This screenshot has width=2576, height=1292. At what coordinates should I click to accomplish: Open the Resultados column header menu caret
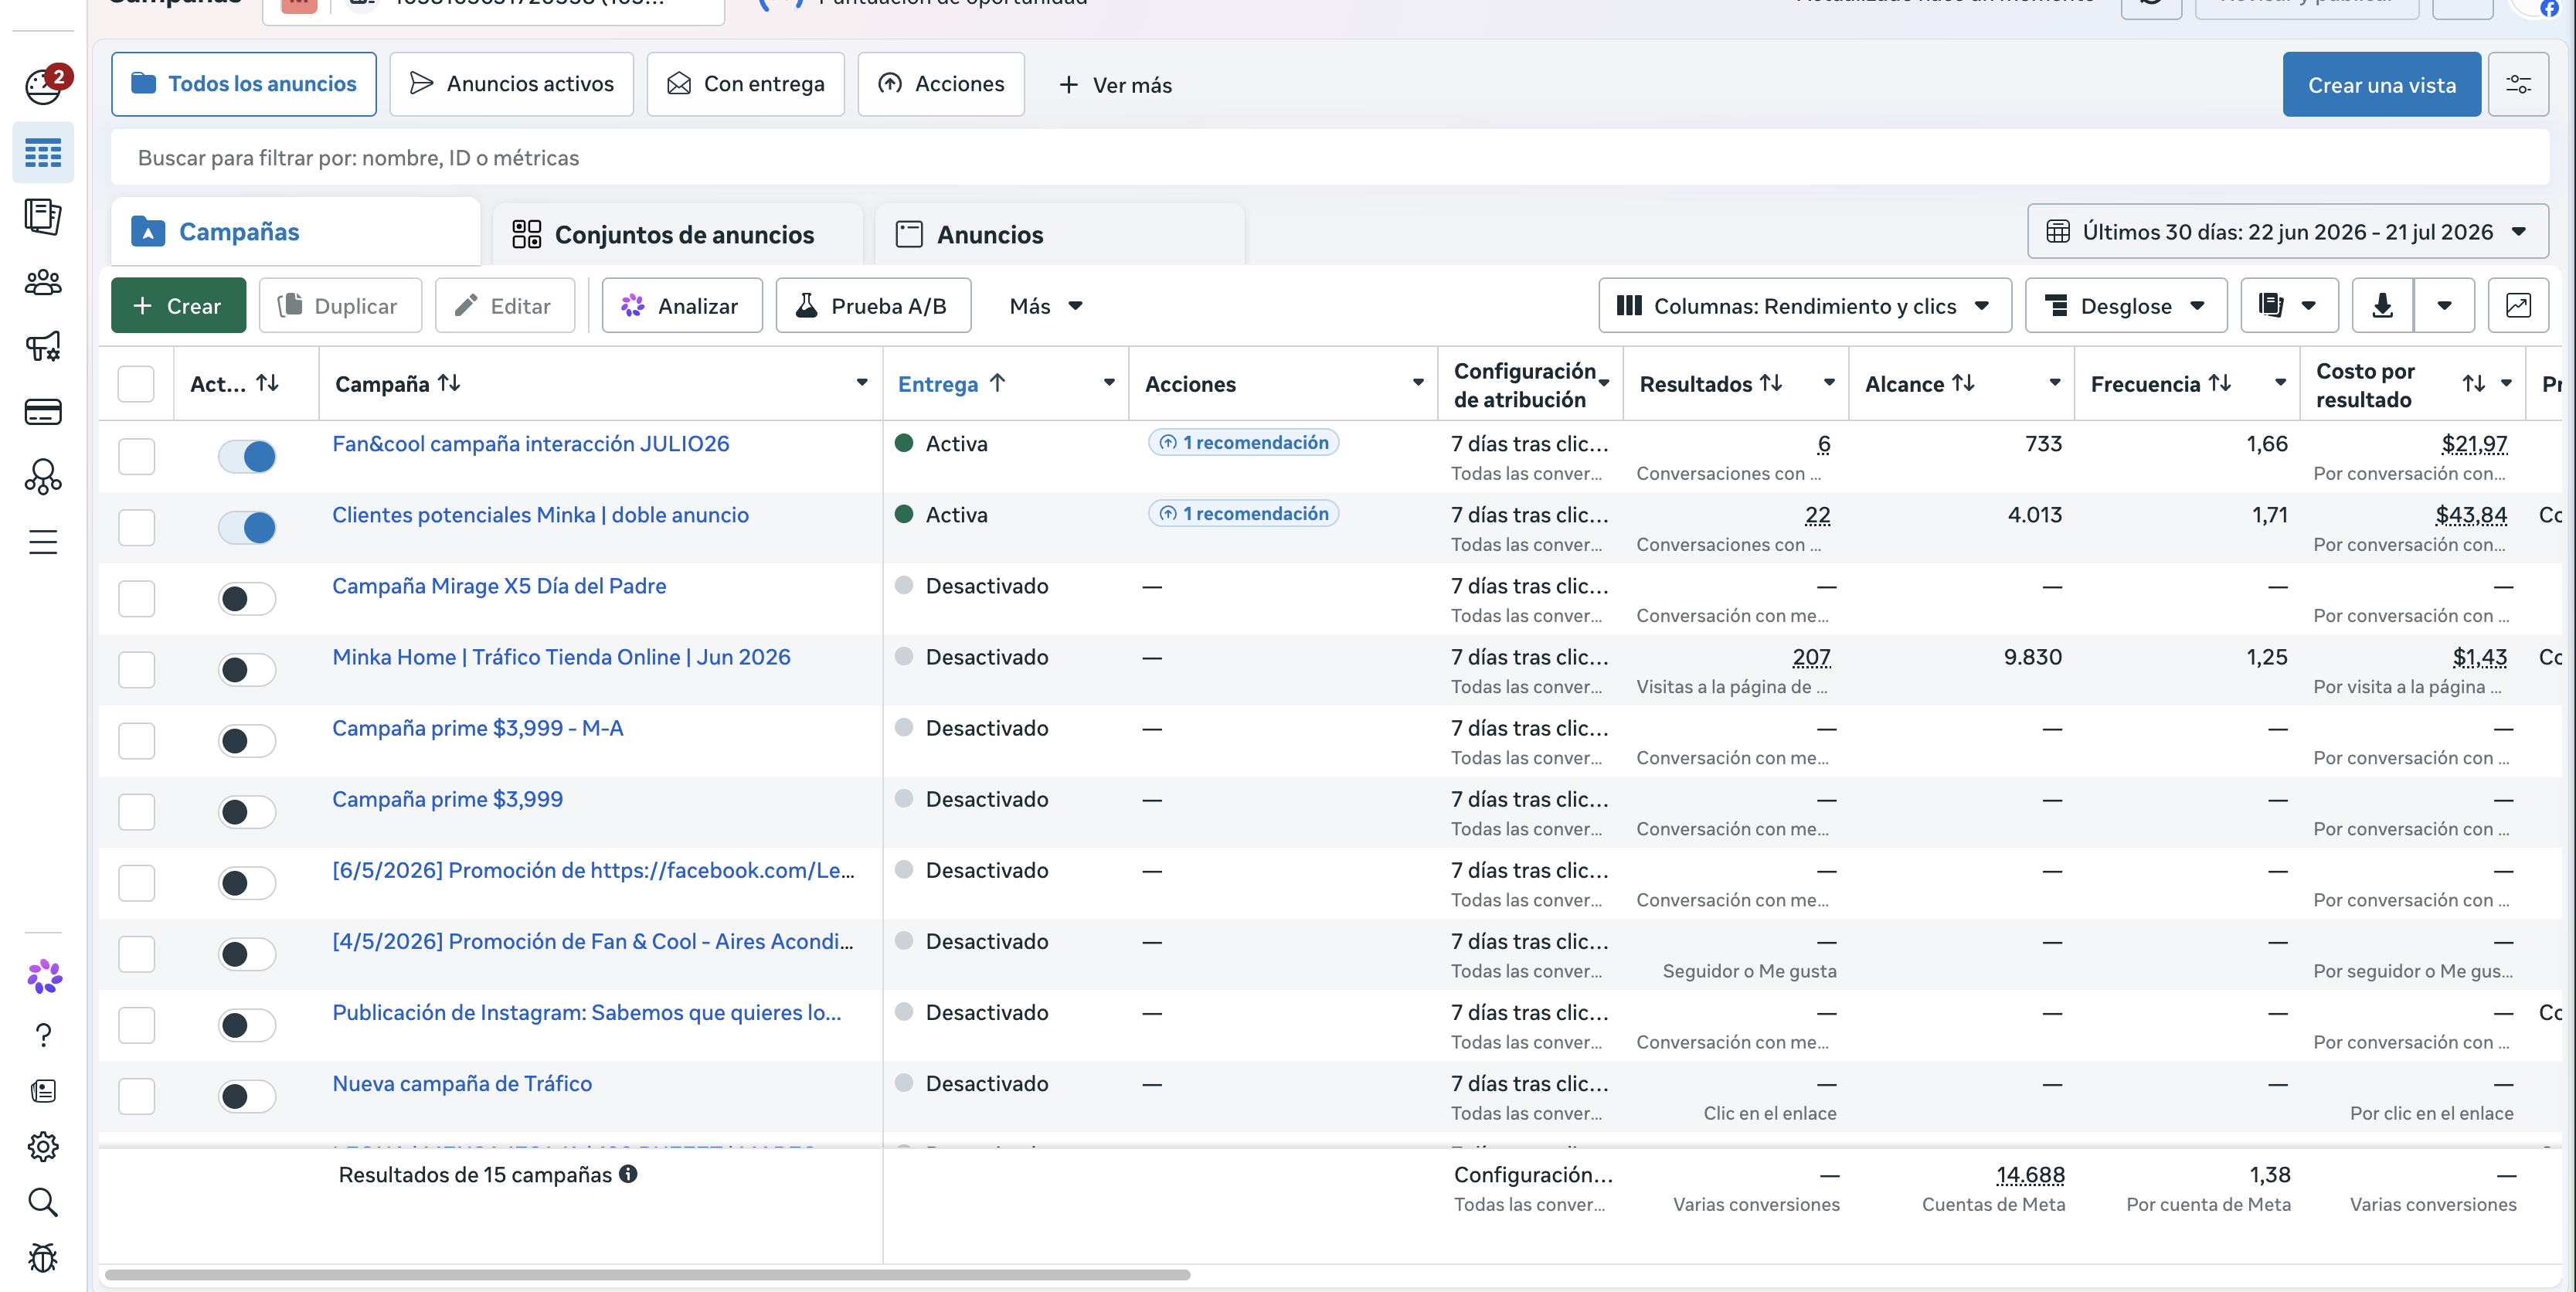coord(1829,383)
